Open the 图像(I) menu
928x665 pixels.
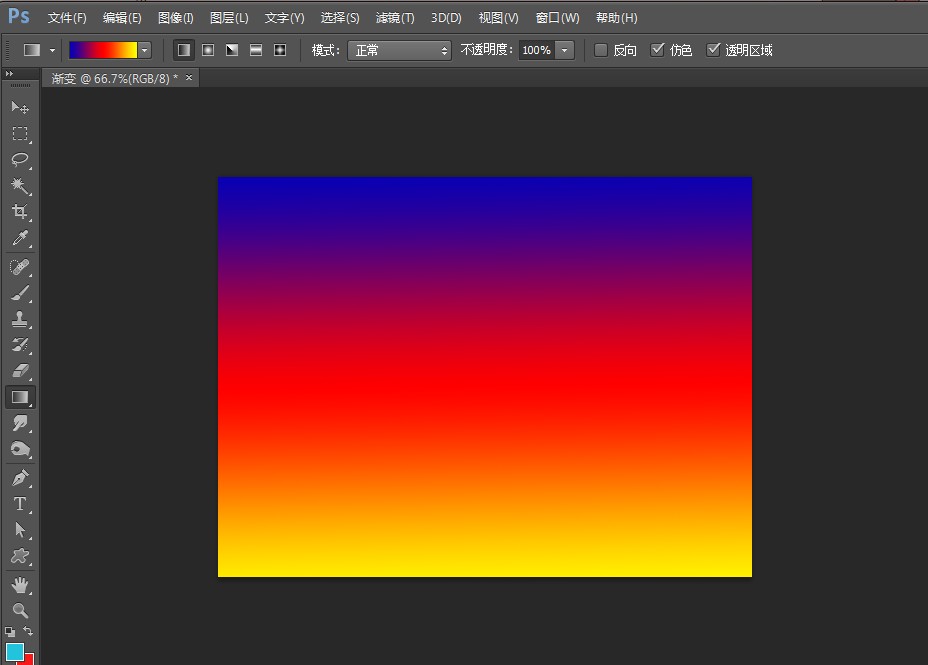pyautogui.click(x=176, y=18)
